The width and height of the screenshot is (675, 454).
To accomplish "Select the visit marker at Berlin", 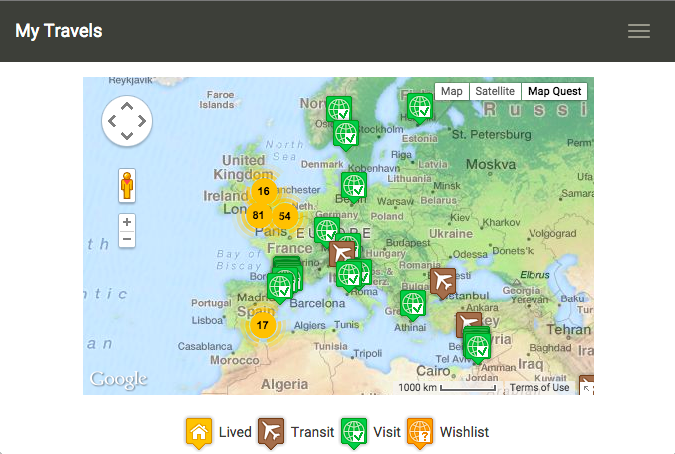I will pos(354,186).
